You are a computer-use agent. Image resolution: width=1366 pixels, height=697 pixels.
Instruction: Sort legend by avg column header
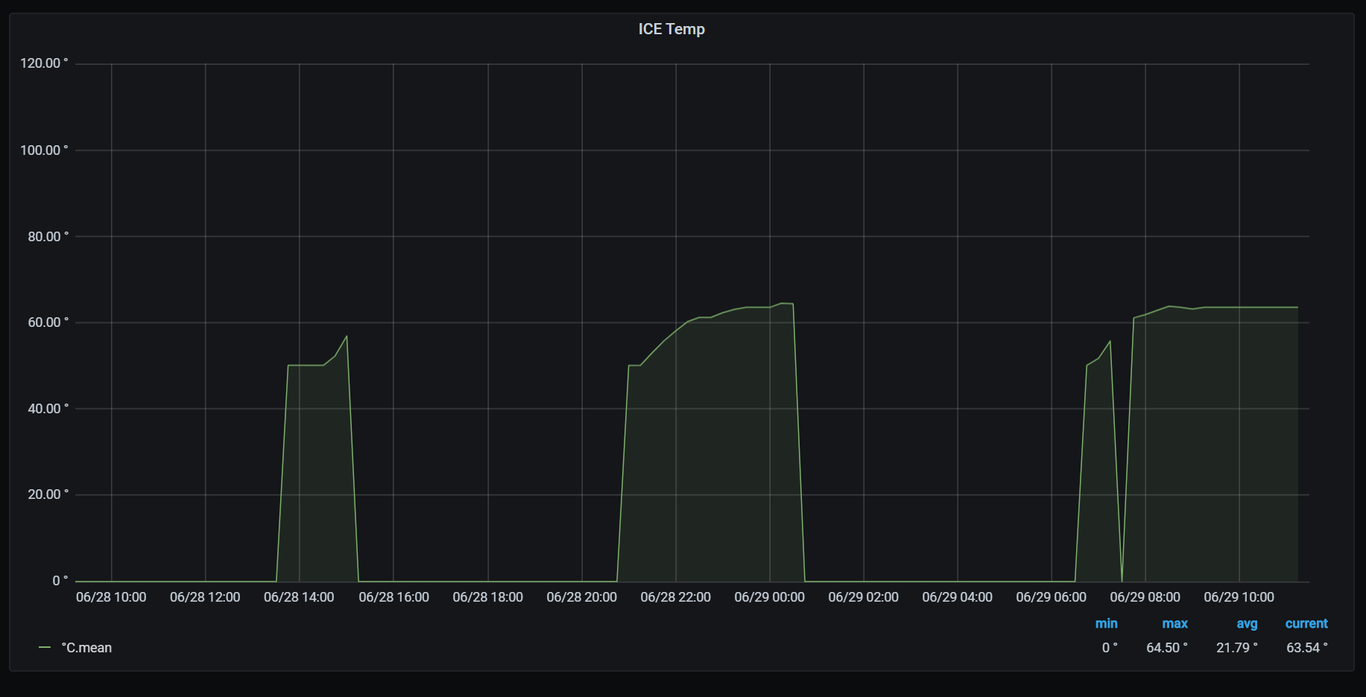coord(1246,623)
